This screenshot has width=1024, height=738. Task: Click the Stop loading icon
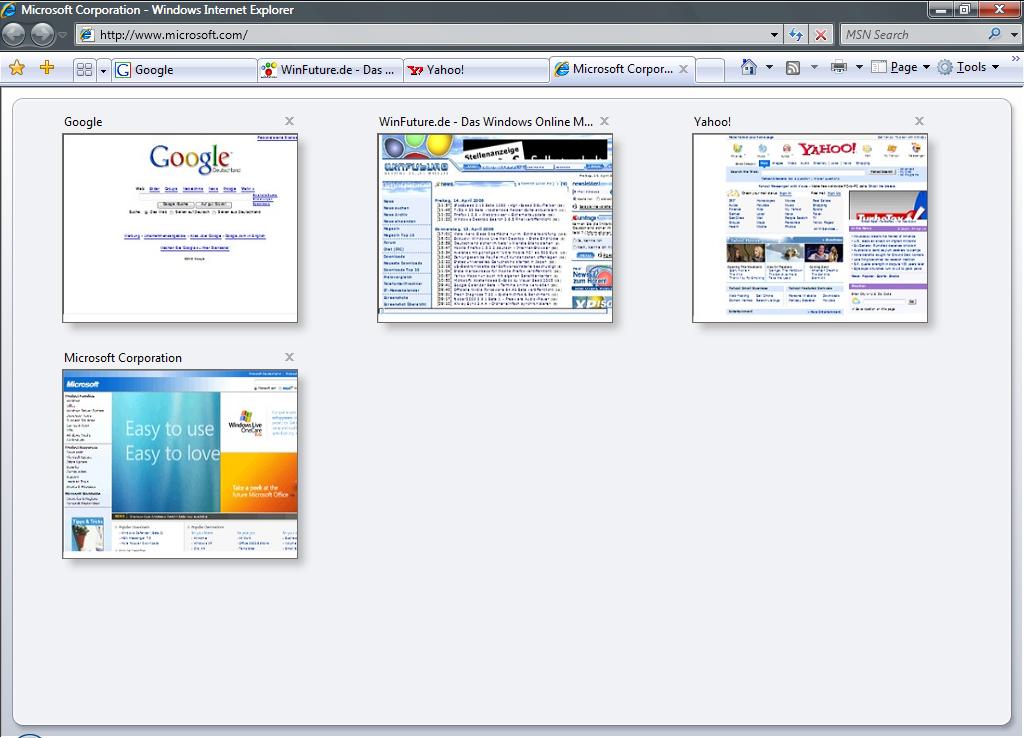tap(821, 35)
